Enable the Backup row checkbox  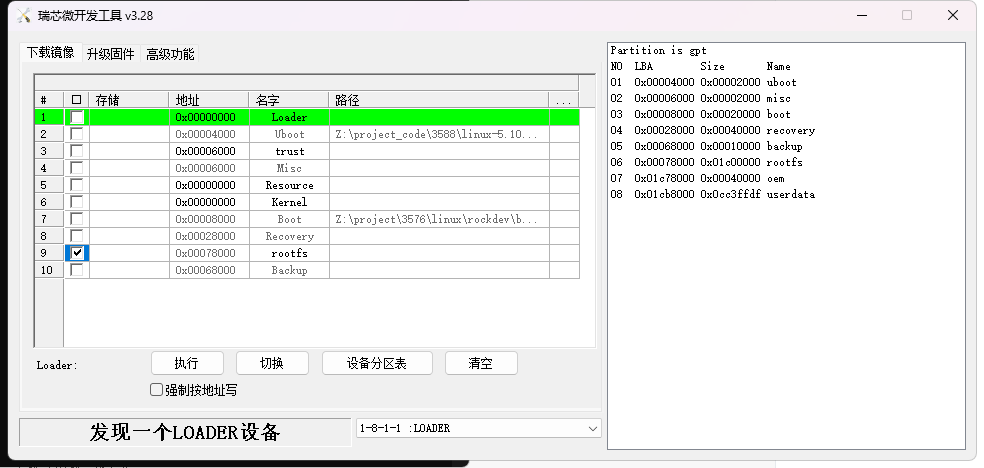point(77,270)
